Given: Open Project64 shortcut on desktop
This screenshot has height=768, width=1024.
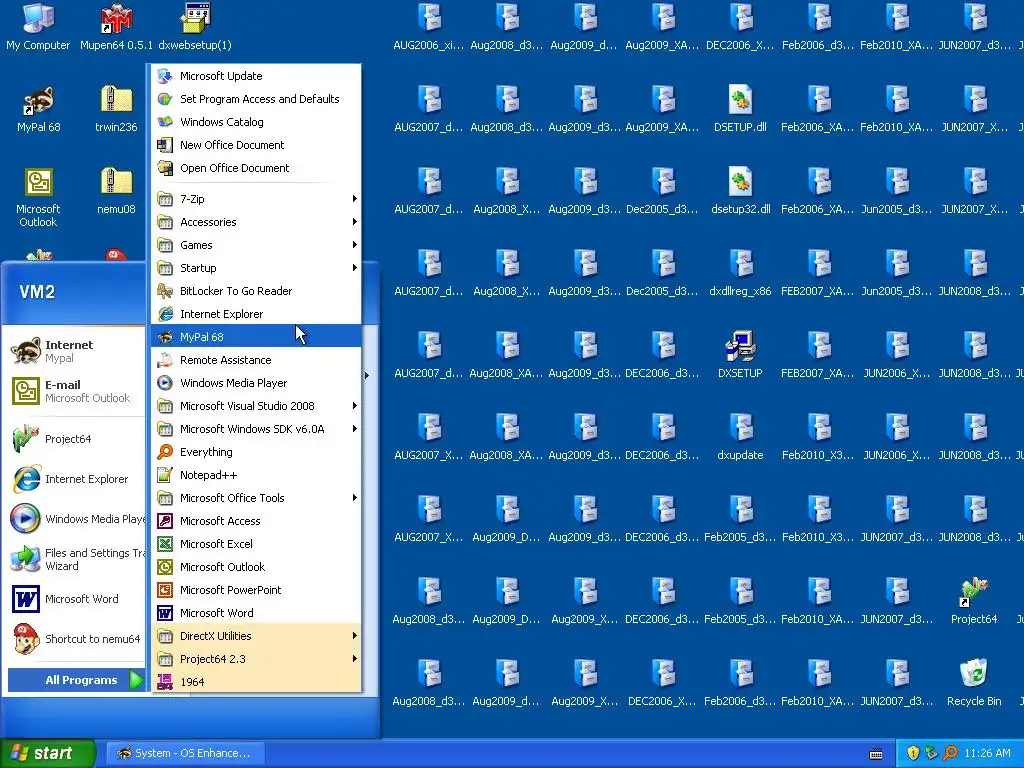Looking at the screenshot, I should 974,600.
